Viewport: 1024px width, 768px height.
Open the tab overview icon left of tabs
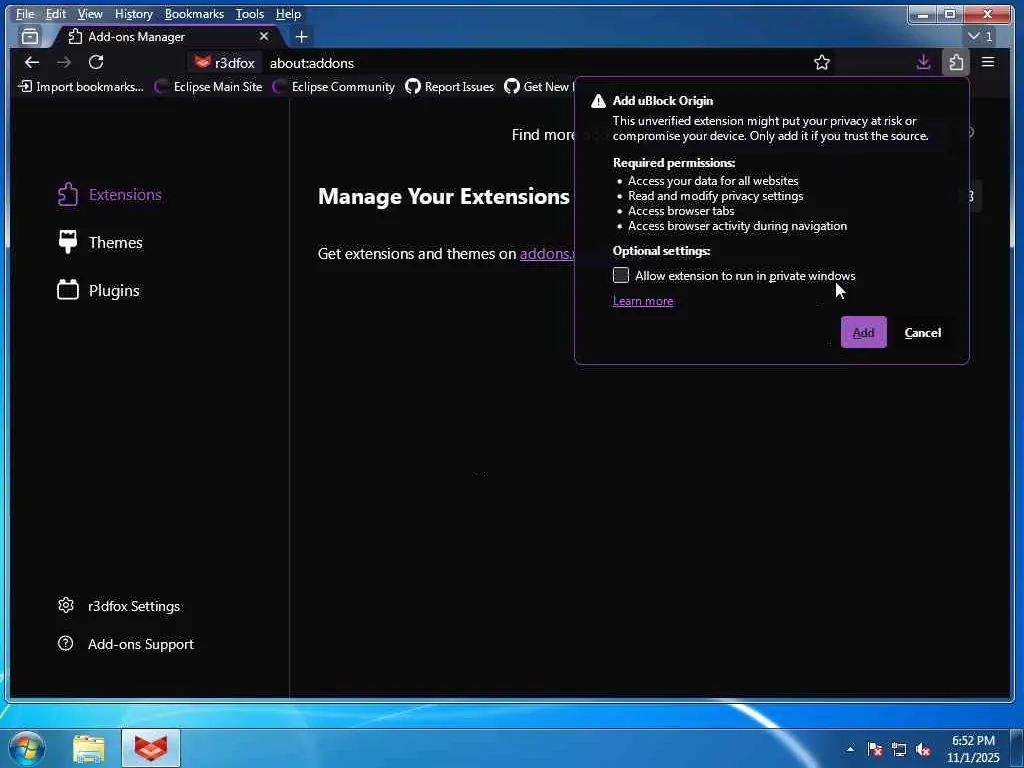tap(29, 37)
